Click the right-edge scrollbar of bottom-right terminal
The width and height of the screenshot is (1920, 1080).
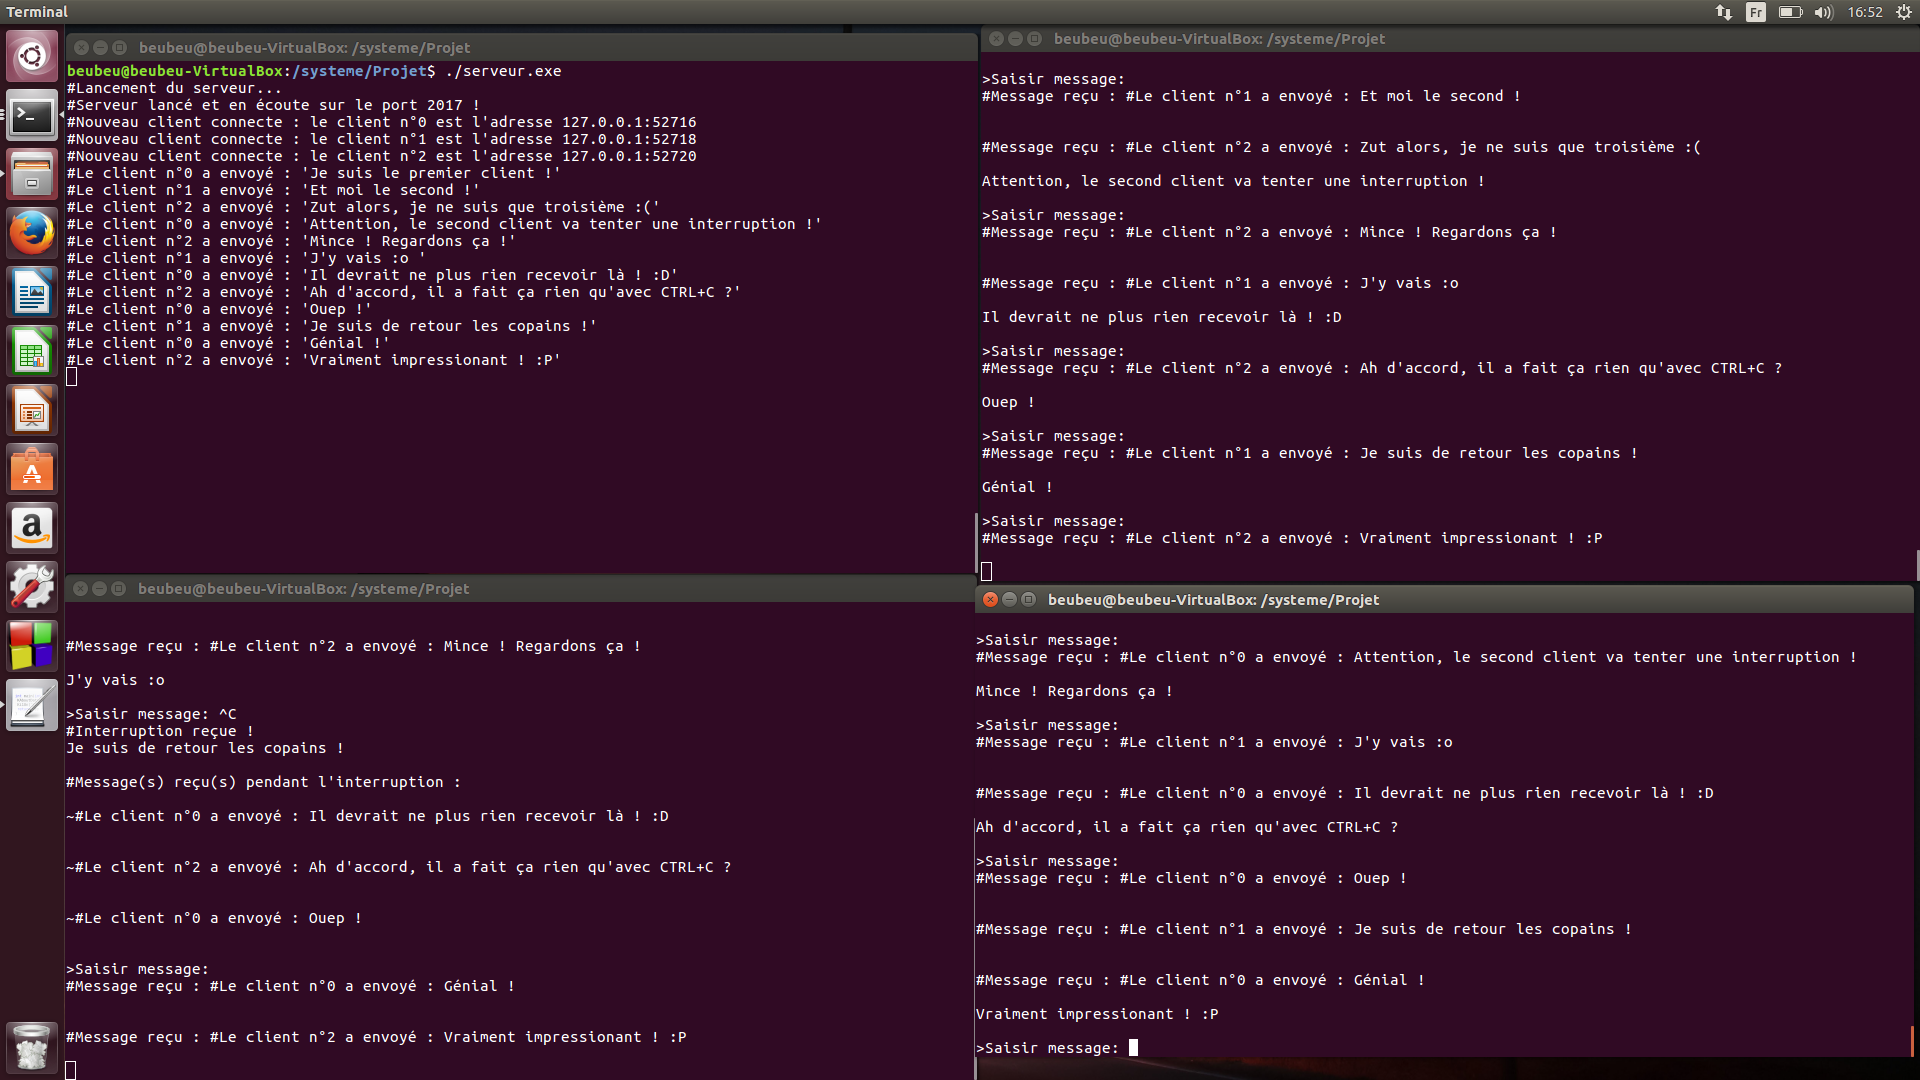1913,1040
